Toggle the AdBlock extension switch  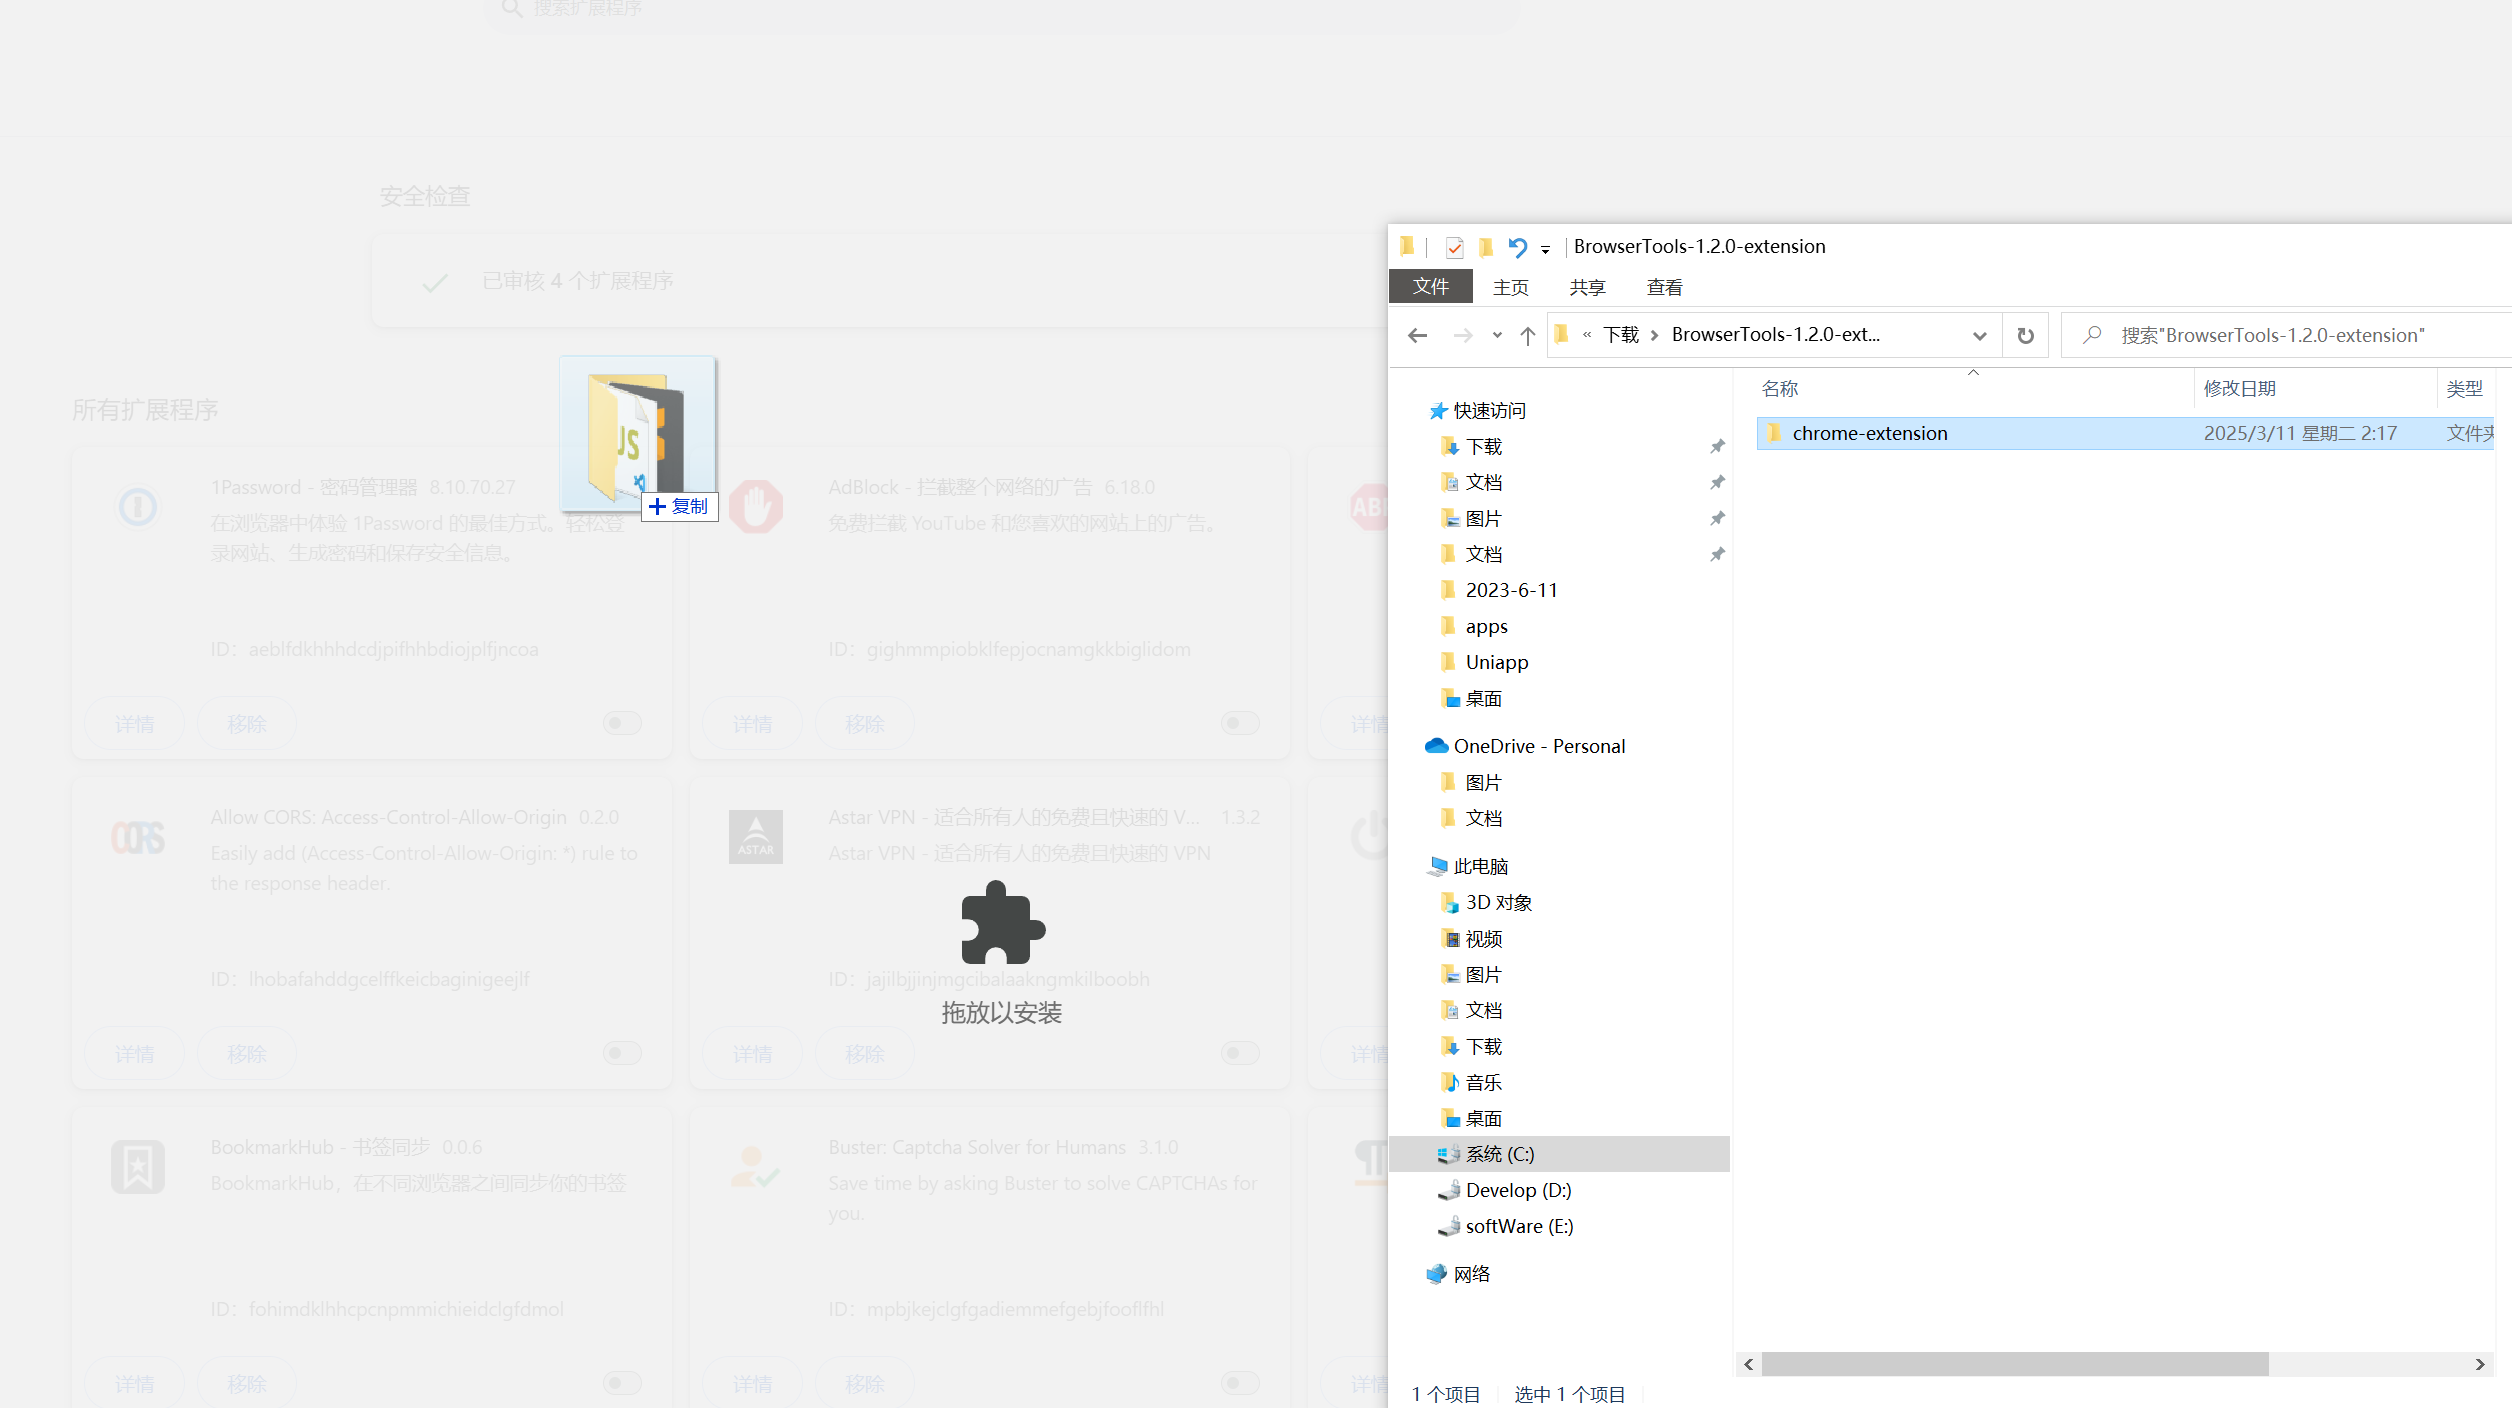(x=1240, y=723)
